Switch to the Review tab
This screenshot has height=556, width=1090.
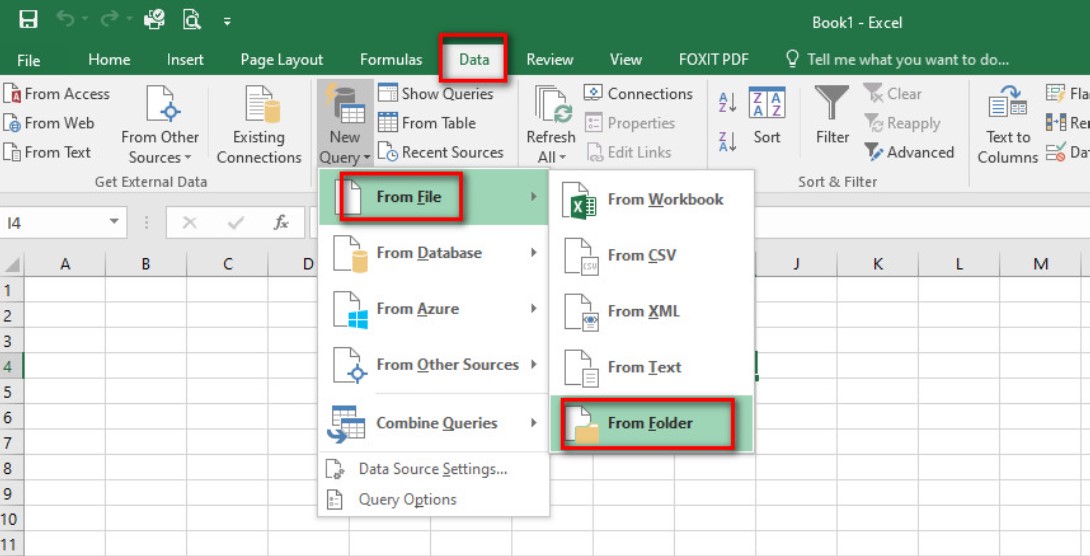click(549, 60)
